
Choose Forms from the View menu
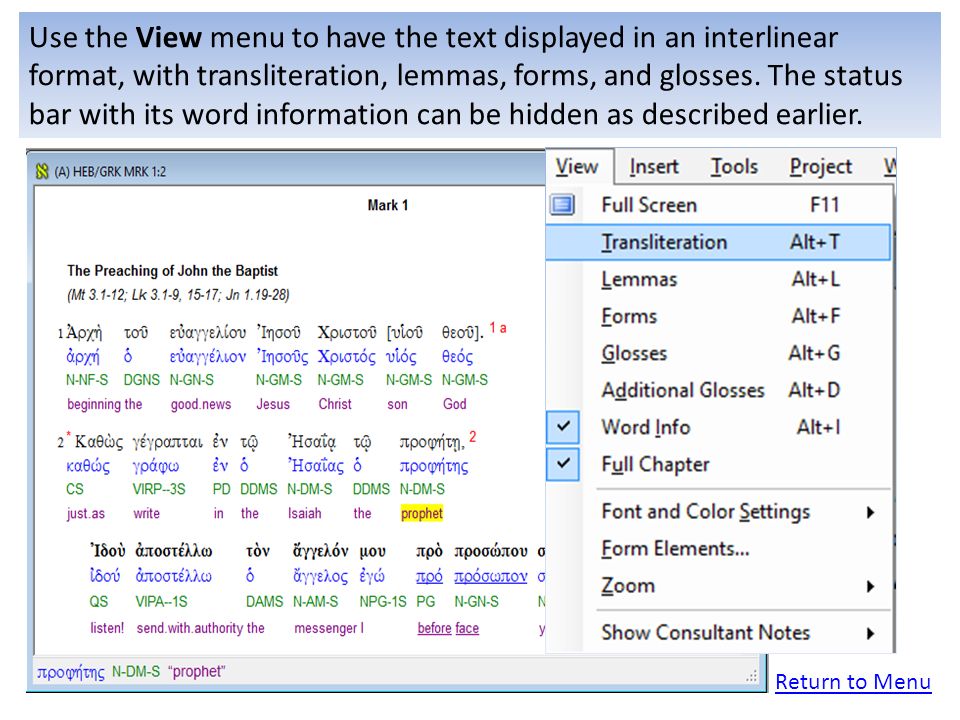718,316
